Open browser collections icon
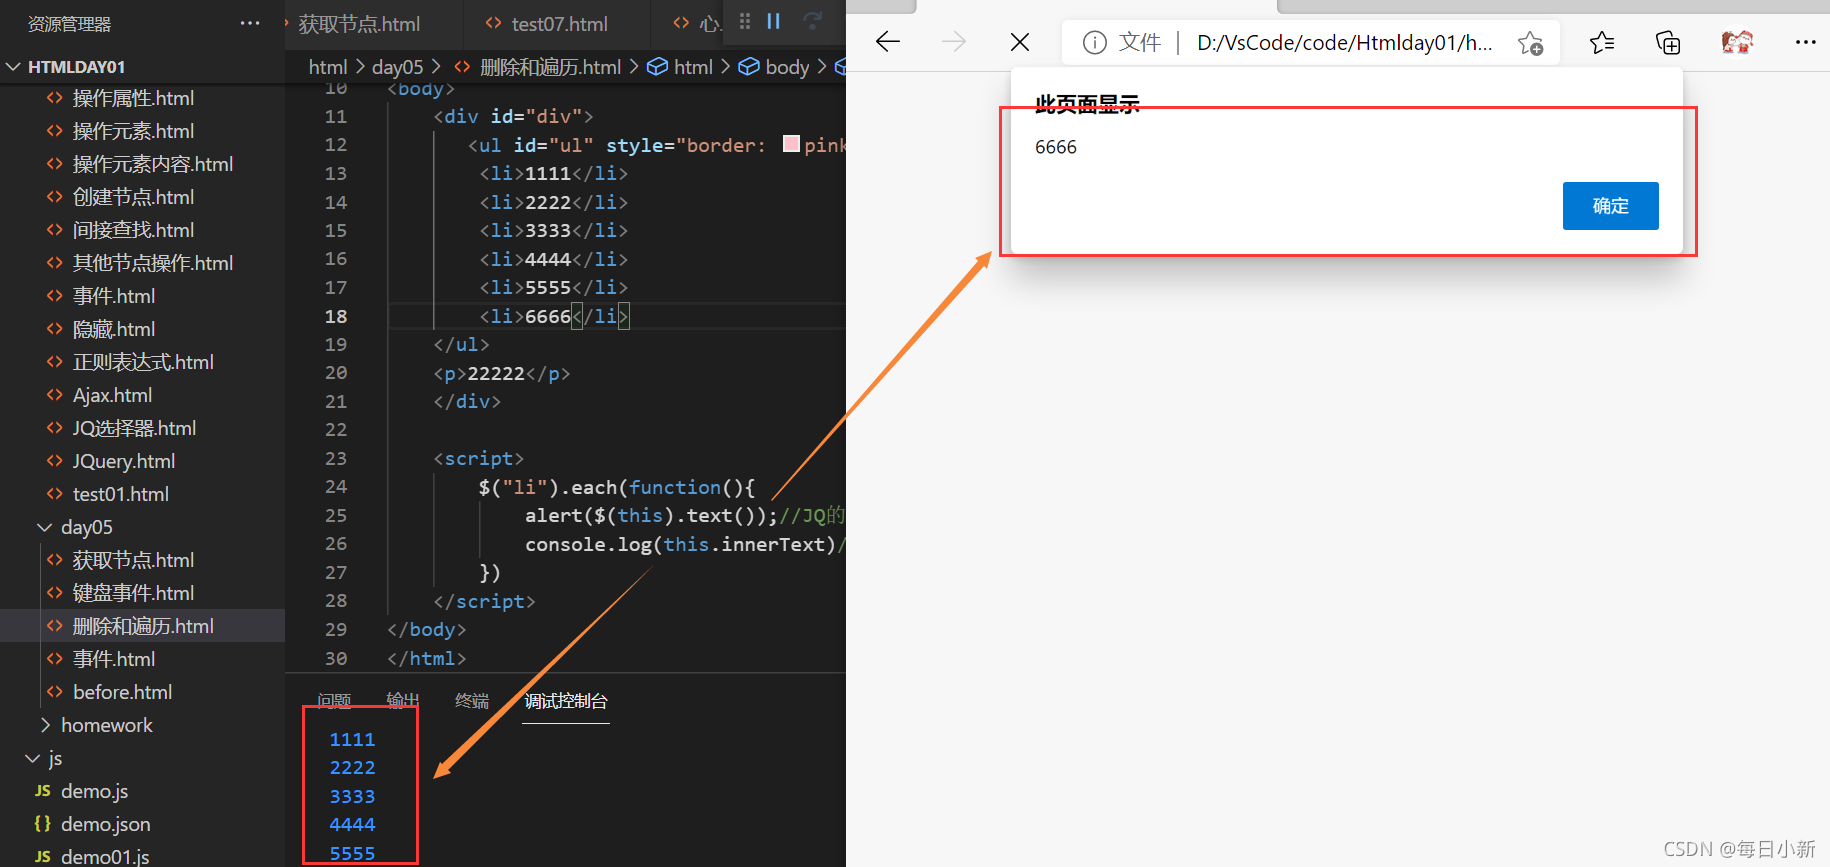 click(x=1668, y=42)
